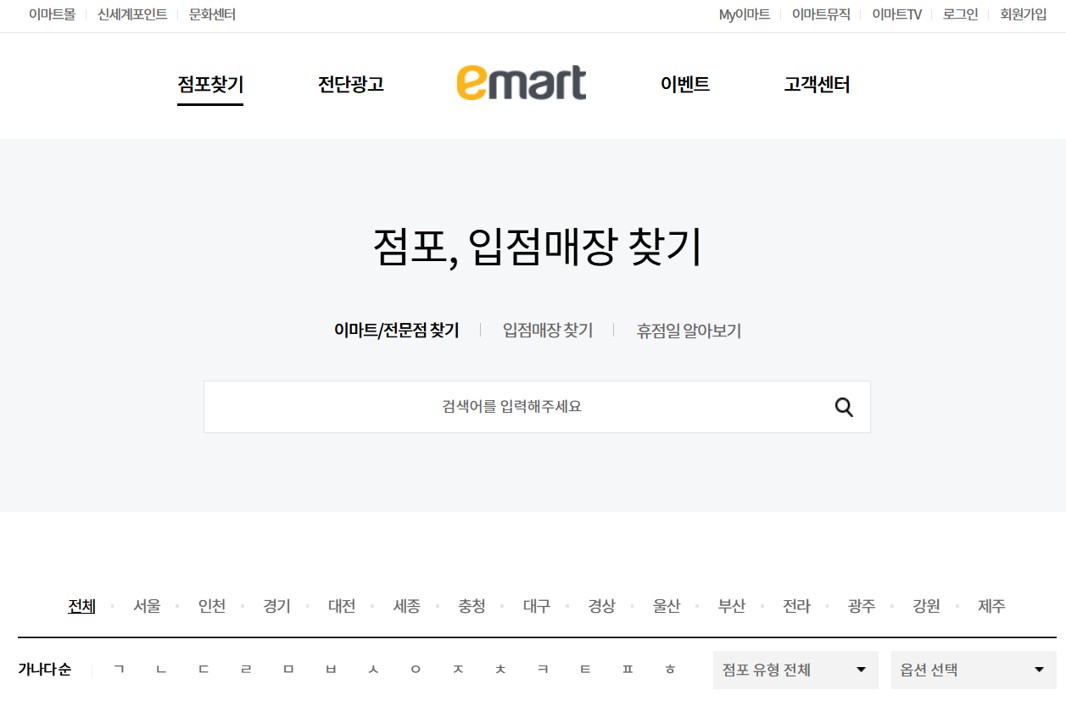Select the ㅇ consonant filter
This screenshot has height=701, width=1066.
click(415, 670)
